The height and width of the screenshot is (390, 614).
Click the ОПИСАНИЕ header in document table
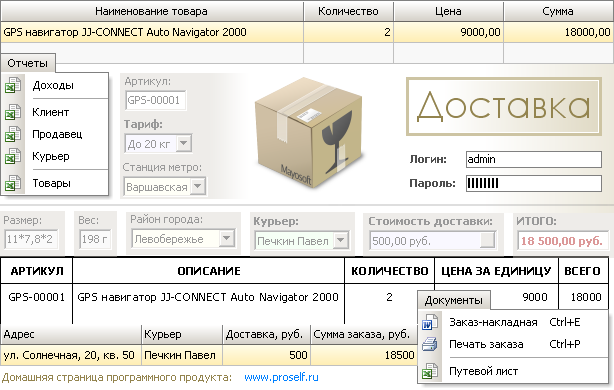(209, 271)
